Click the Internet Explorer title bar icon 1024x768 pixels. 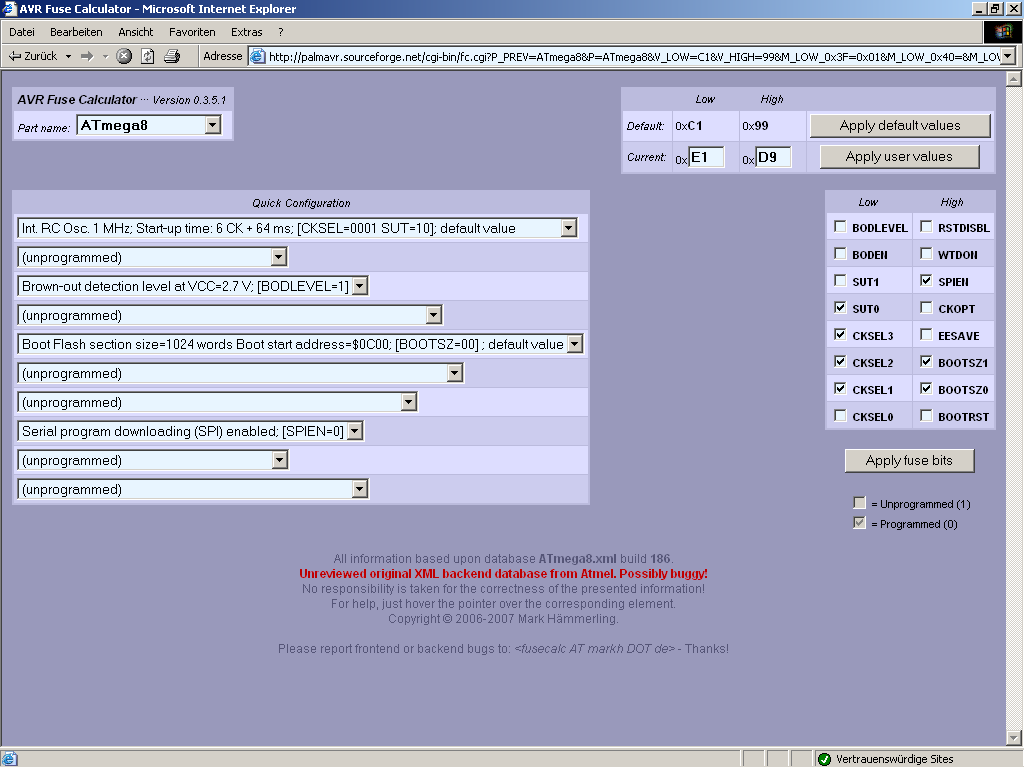(x=9, y=8)
